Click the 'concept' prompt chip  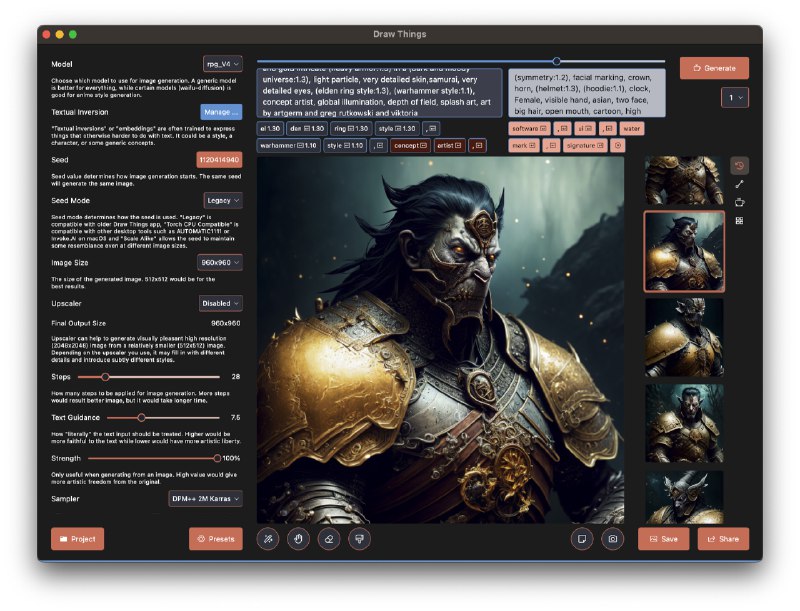pyautogui.click(x=410, y=145)
